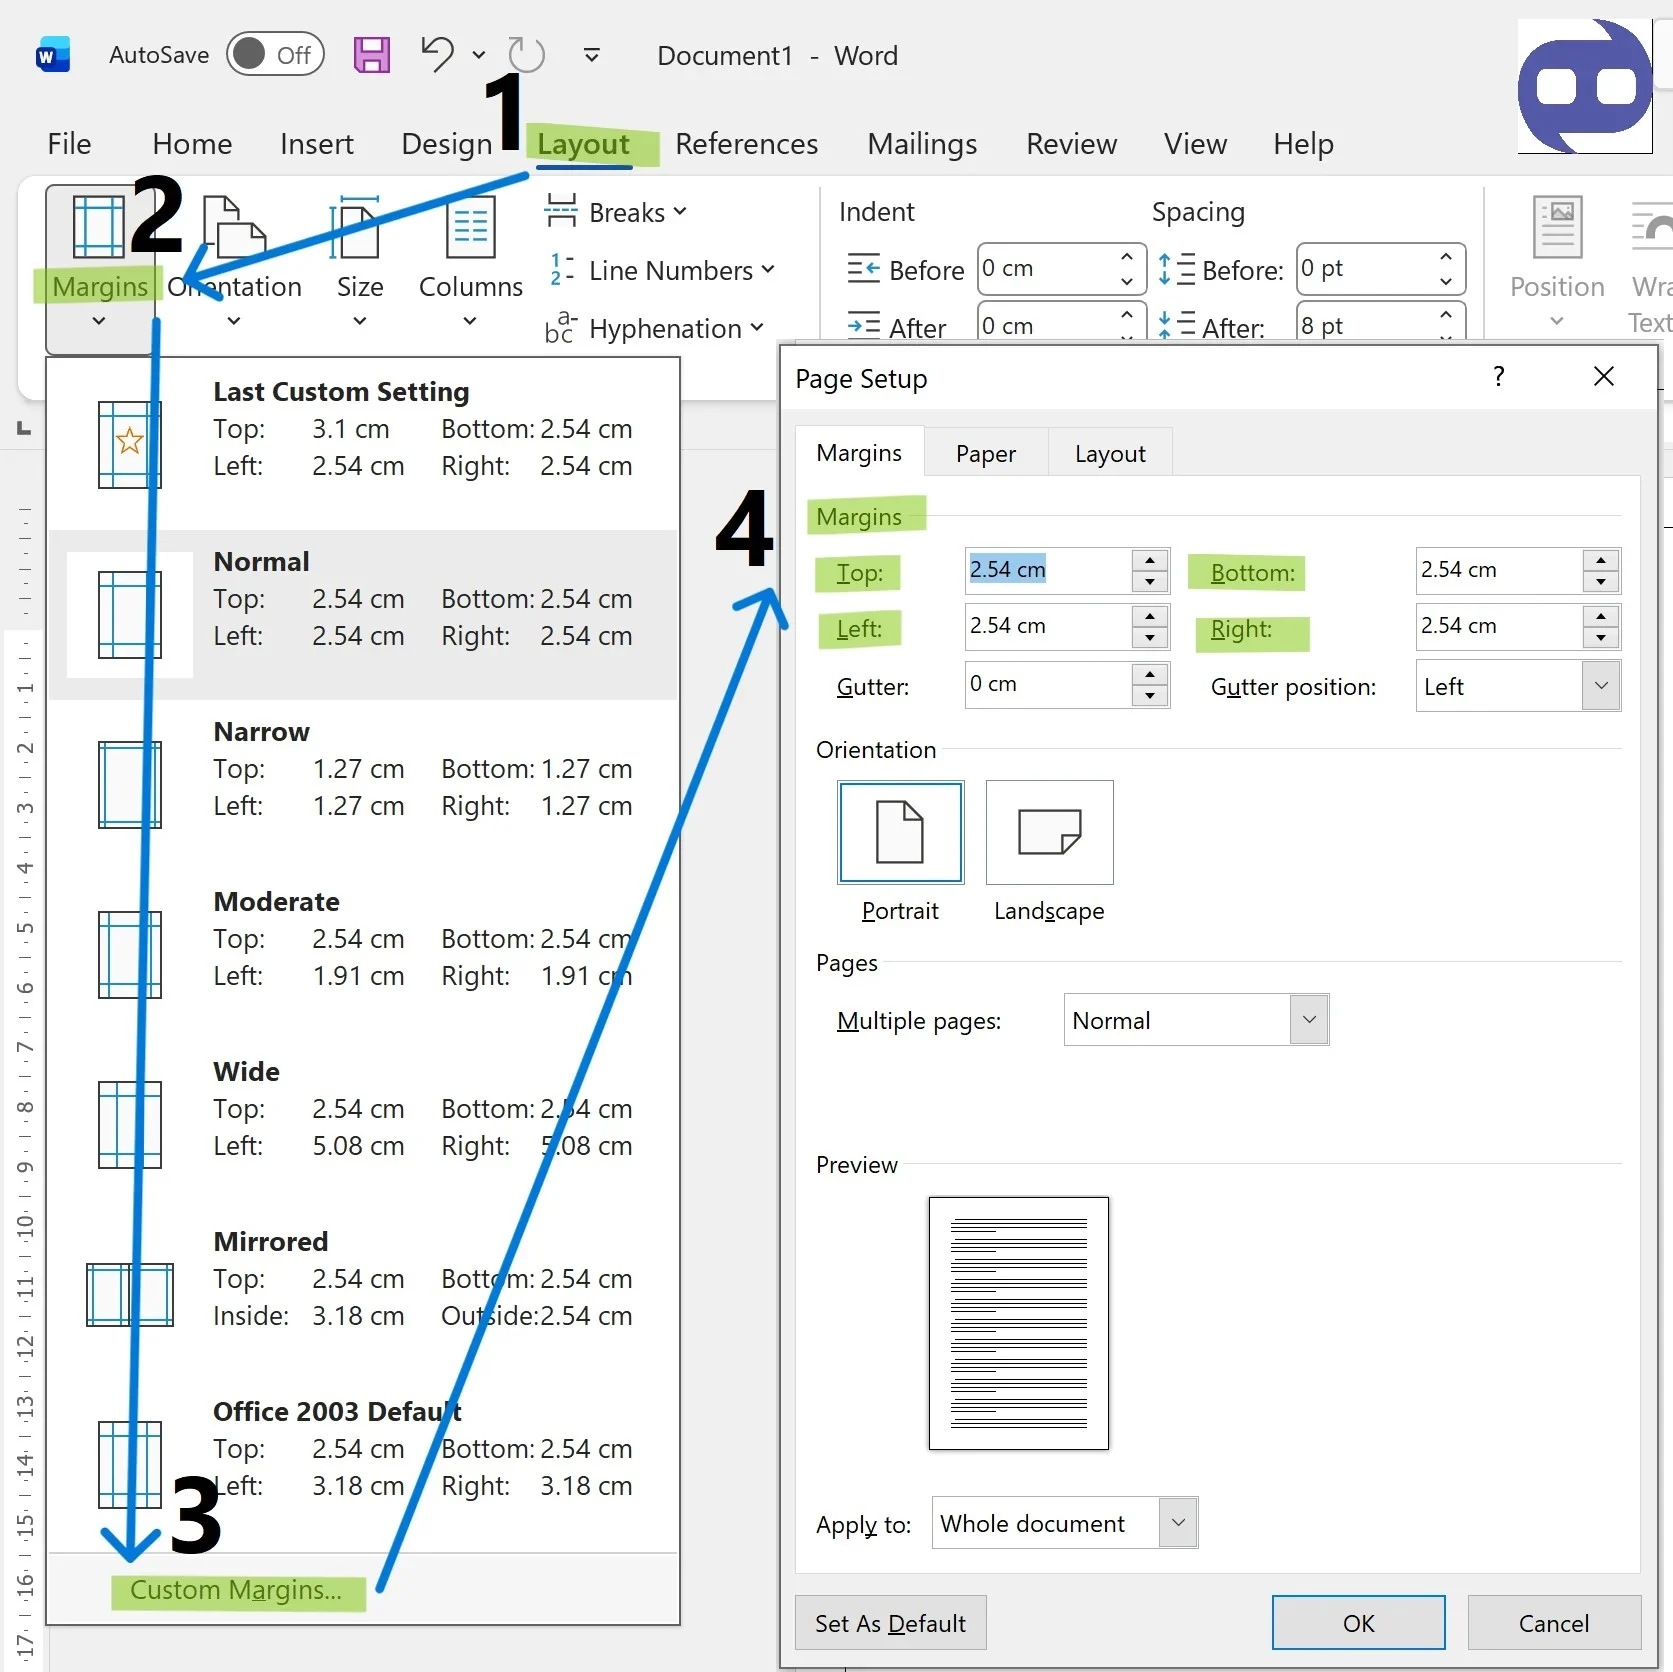Click the user account avatar icon
This screenshot has width=1673, height=1672.
[x=1586, y=86]
